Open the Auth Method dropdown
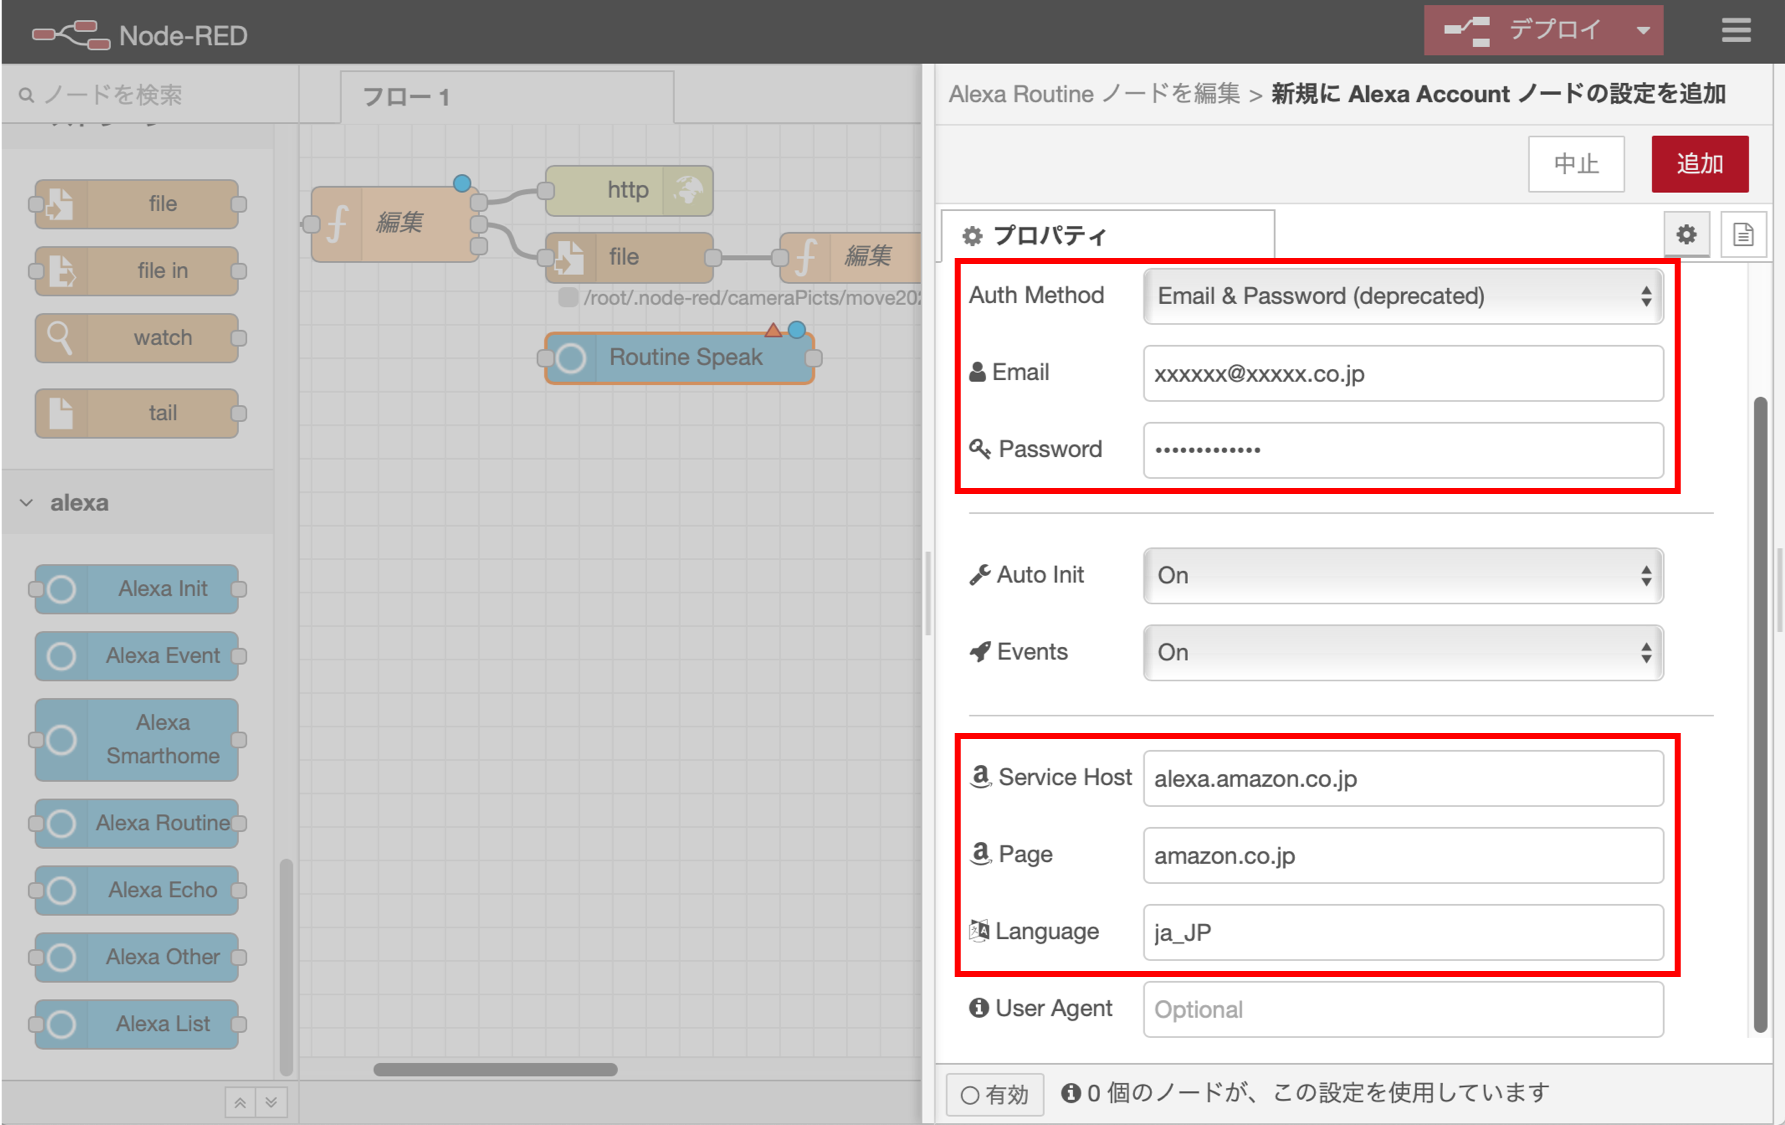The height and width of the screenshot is (1125, 1785). pyautogui.click(x=1403, y=296)
